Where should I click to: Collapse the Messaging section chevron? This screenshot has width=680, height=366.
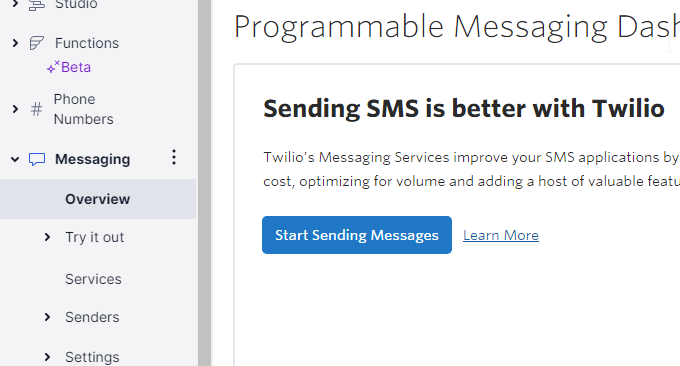pos(15,159)
